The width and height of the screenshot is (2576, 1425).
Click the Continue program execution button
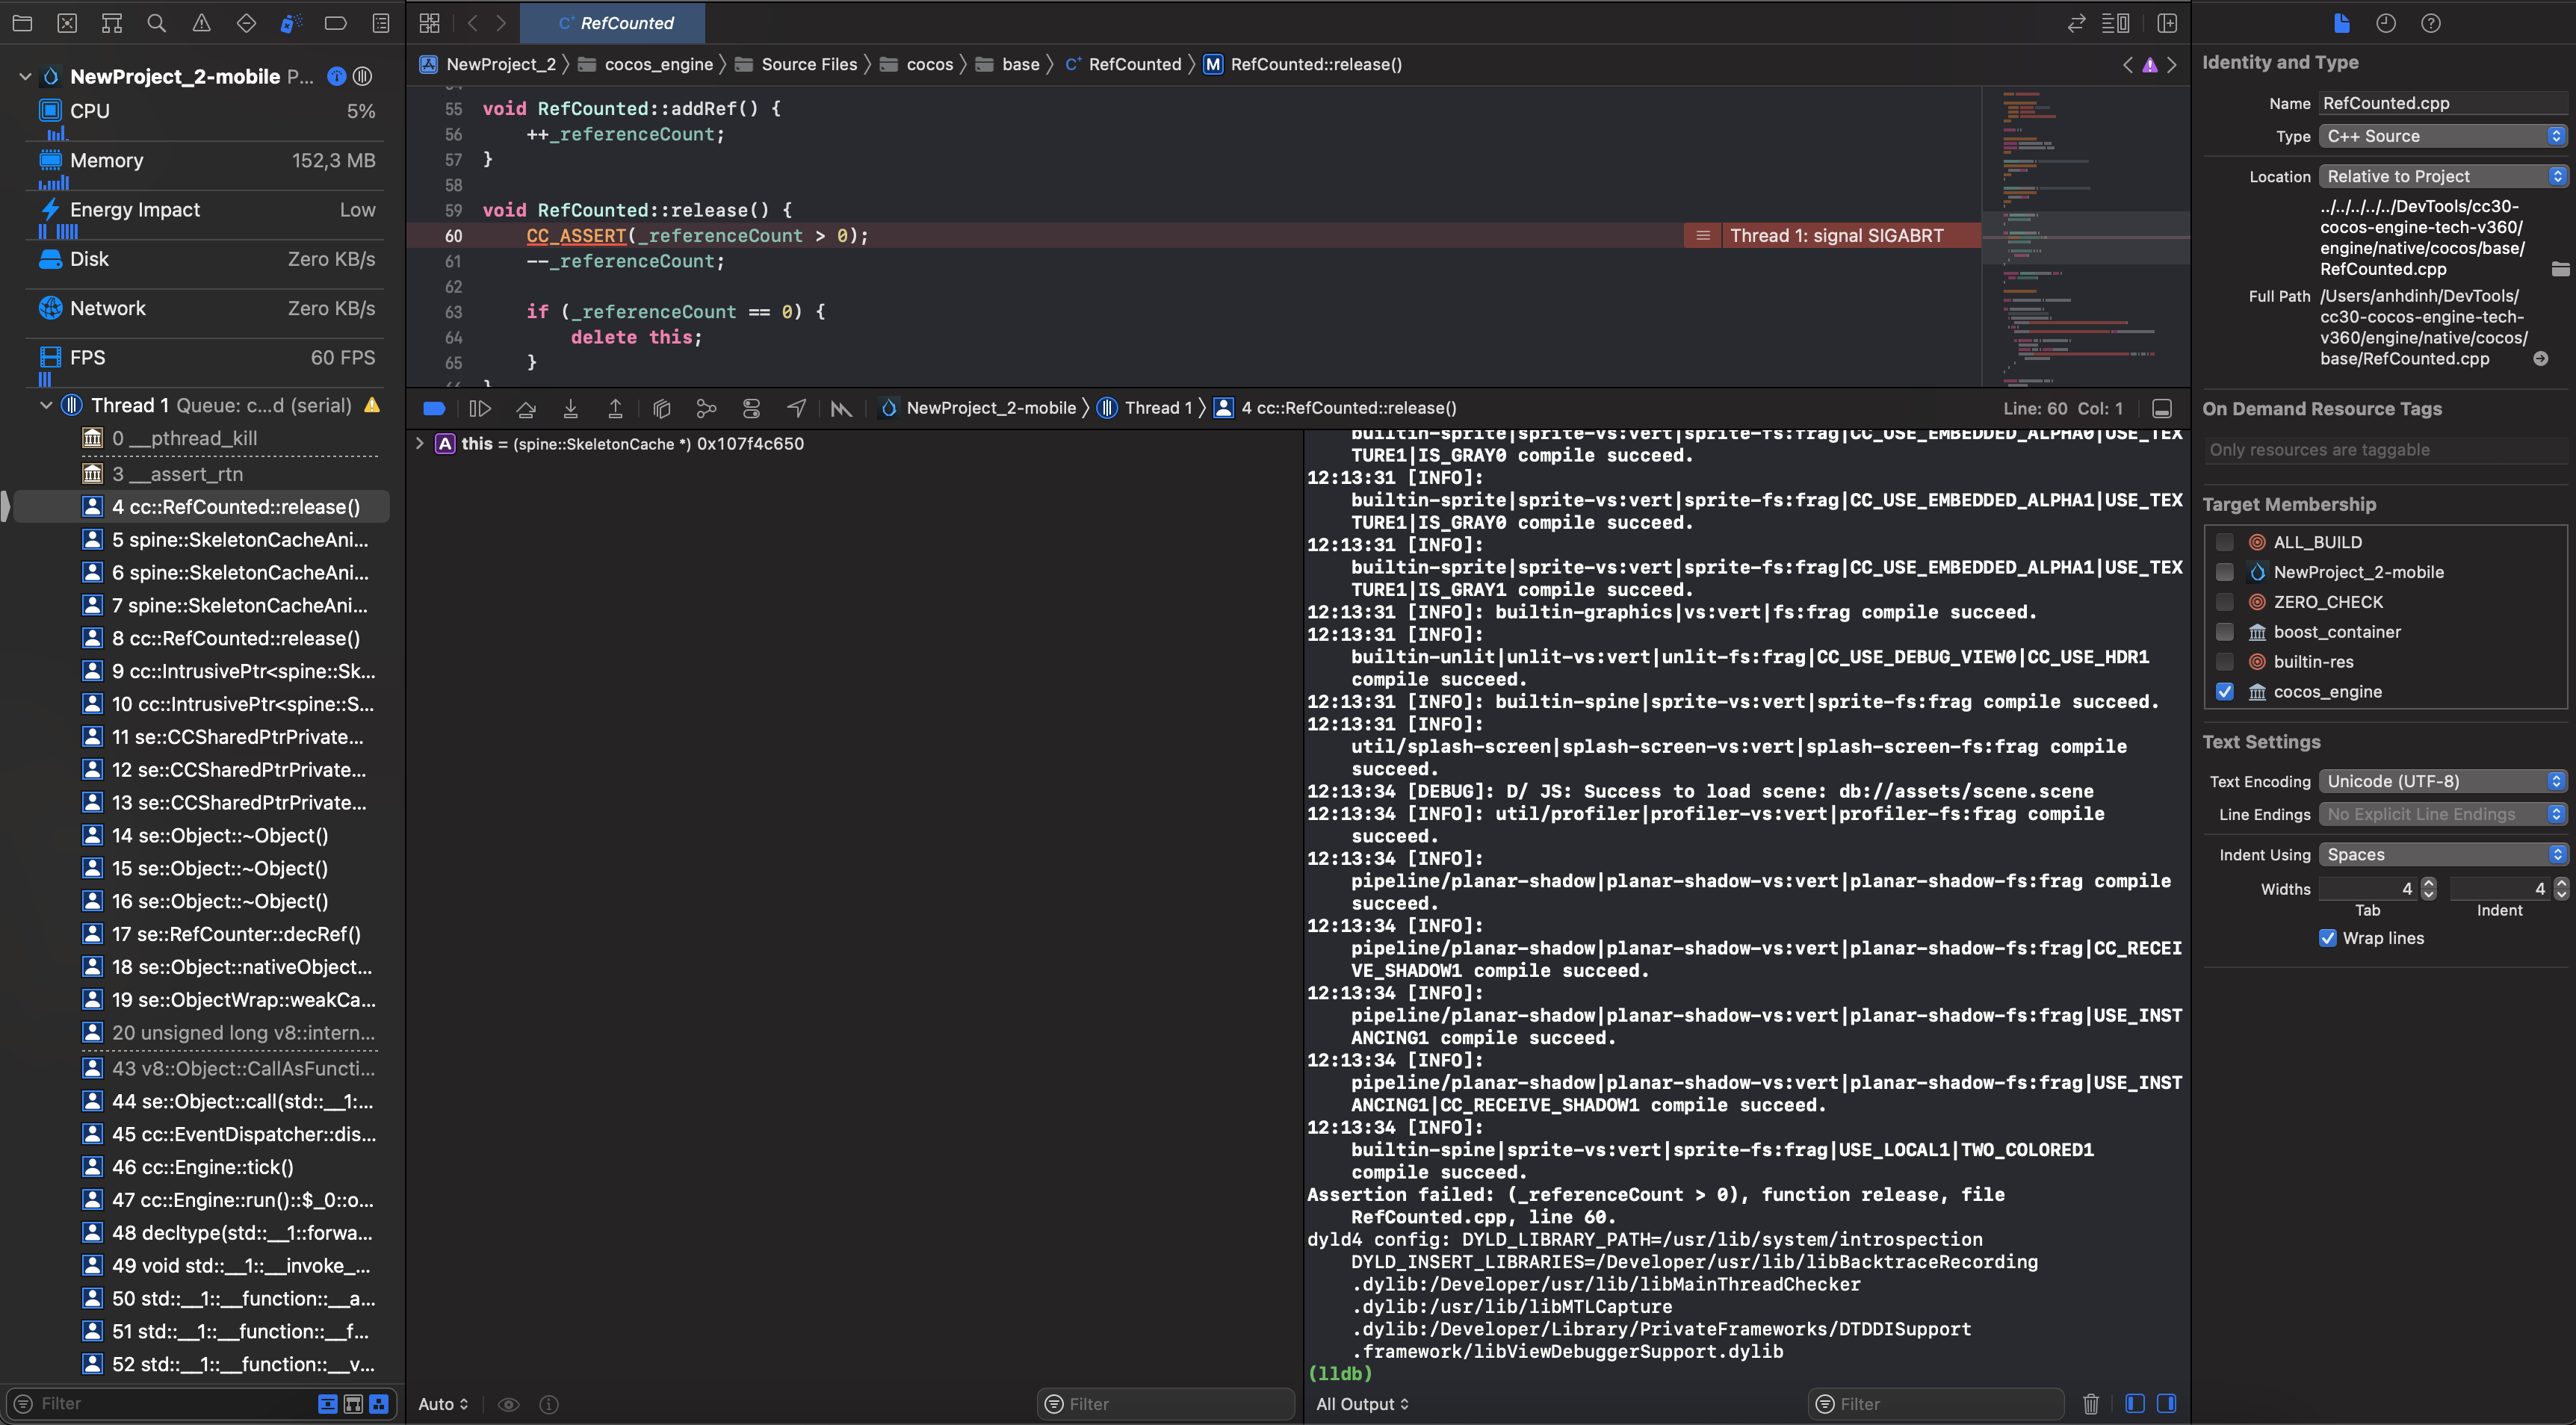(x=480, y=408)
